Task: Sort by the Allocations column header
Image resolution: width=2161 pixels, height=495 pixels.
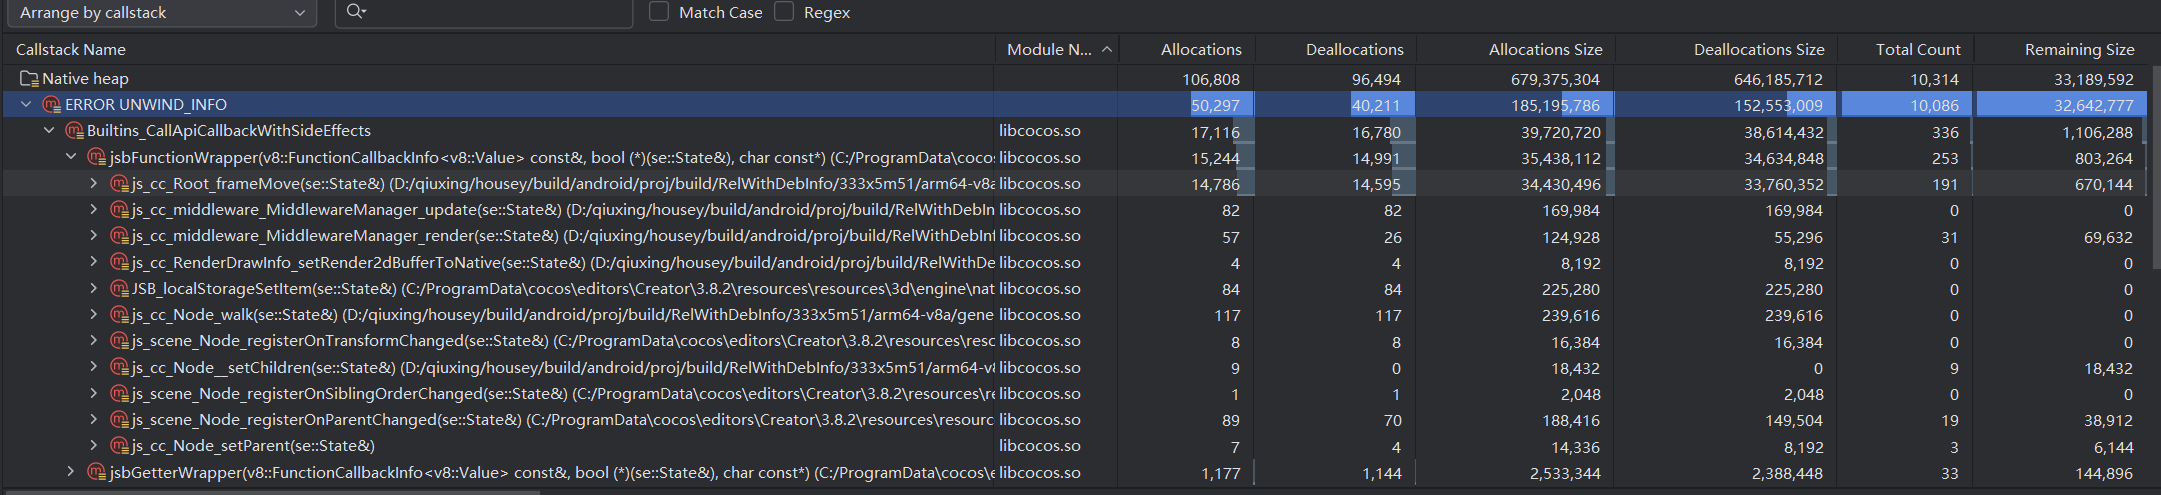Action: coord(1200,49)
